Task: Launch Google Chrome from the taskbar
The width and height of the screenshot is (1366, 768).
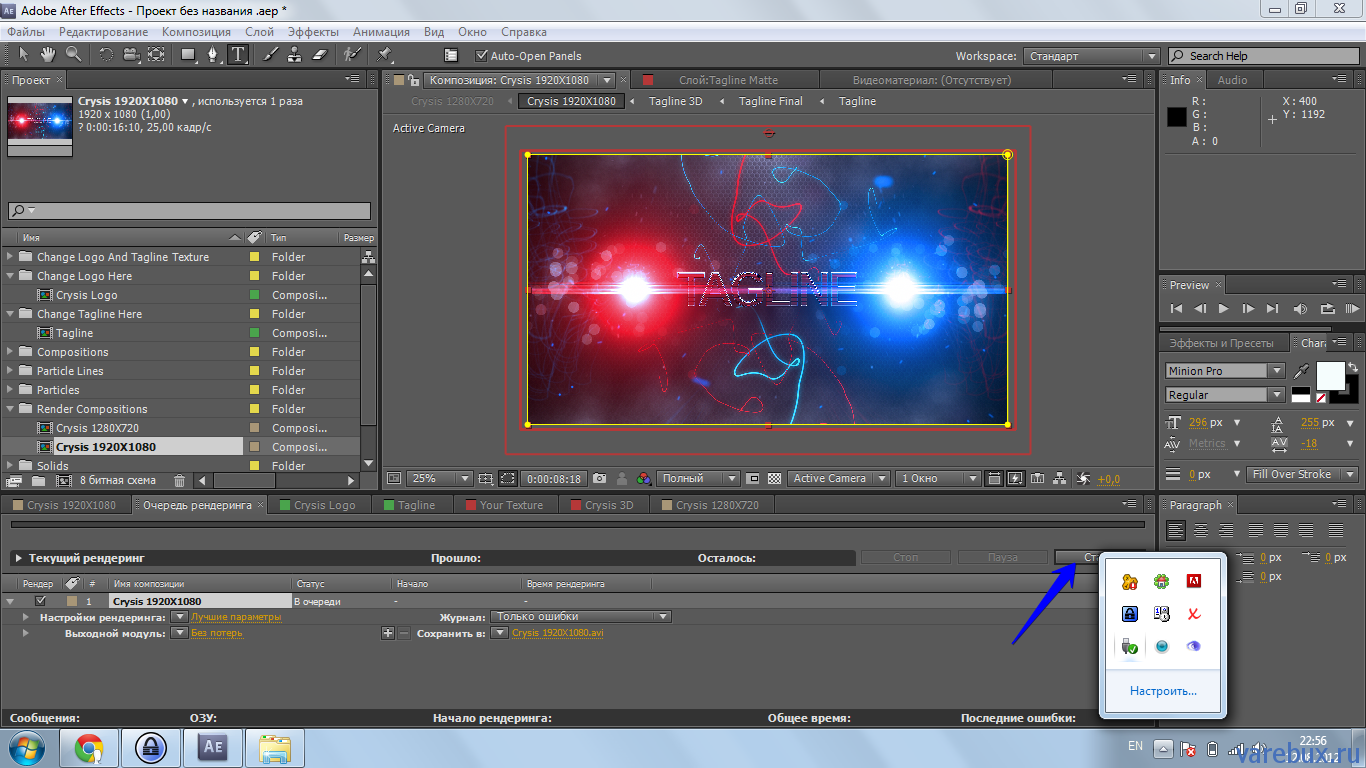Action: (x=88, y=747)
